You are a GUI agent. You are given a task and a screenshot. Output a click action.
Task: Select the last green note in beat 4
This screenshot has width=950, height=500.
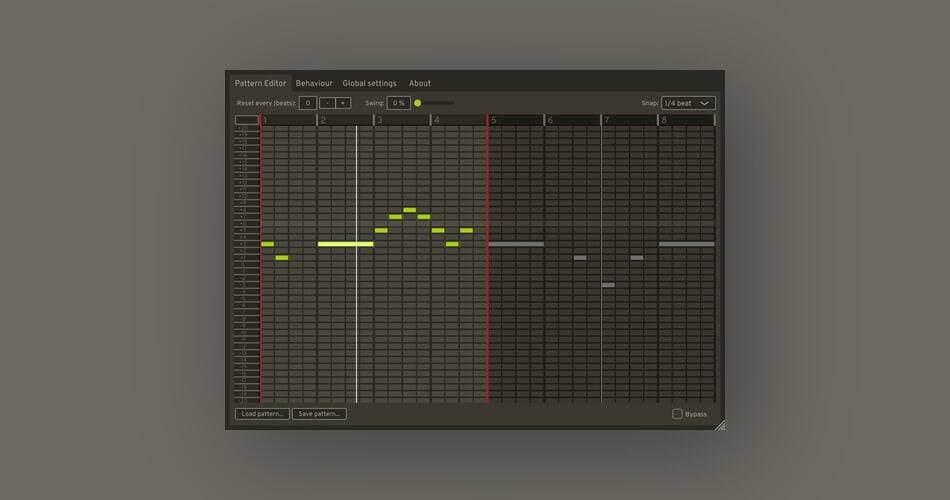tap(467, 230)
